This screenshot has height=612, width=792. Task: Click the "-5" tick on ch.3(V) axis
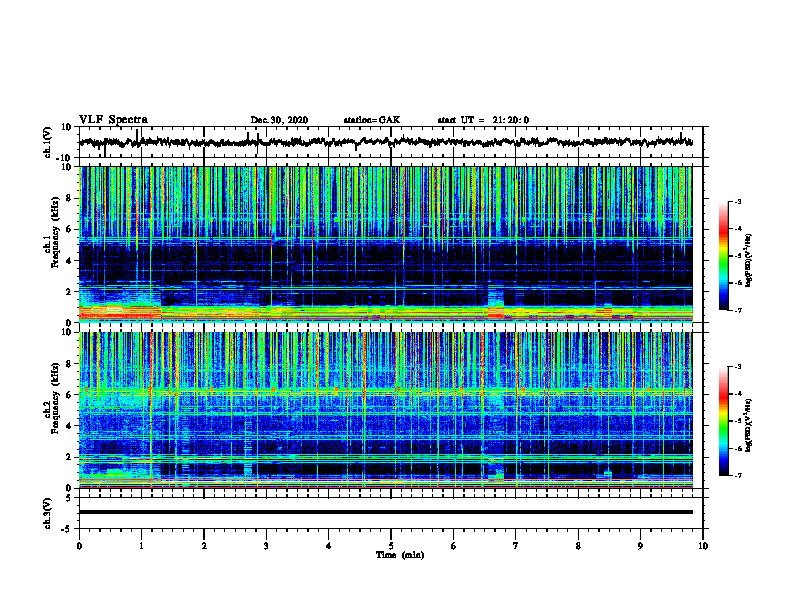click(67, 529)
